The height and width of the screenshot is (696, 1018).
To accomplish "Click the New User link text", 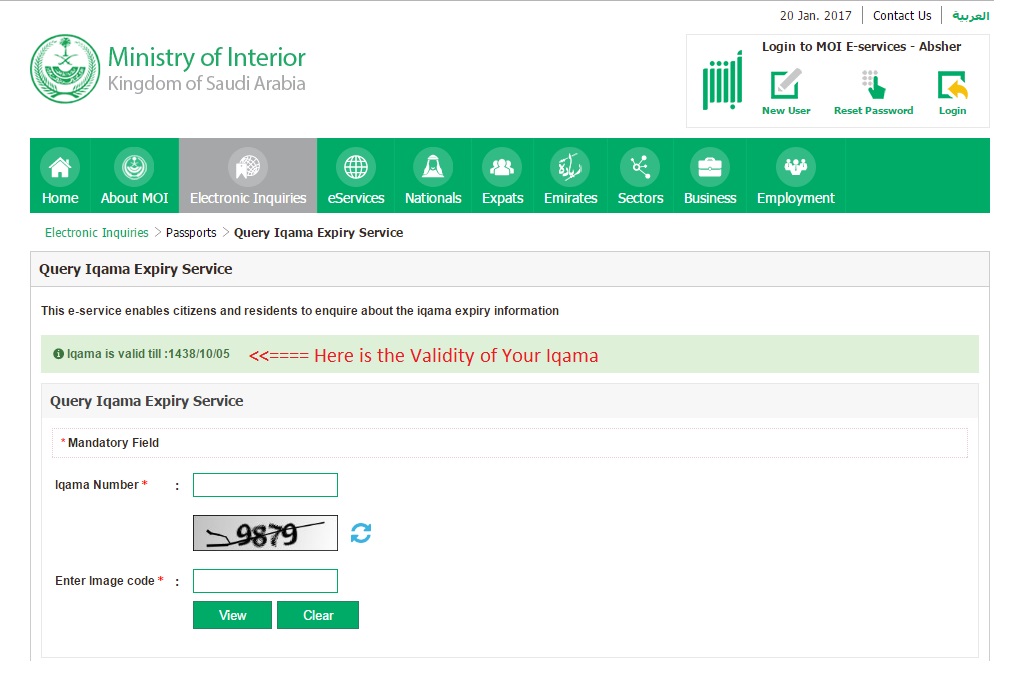I will point(786,110).
